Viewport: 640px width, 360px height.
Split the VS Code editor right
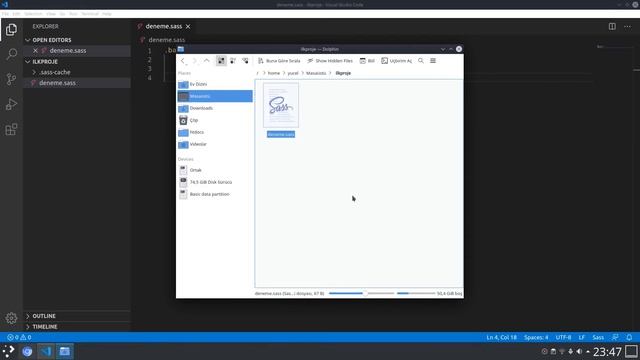click(x=612, y=27)
